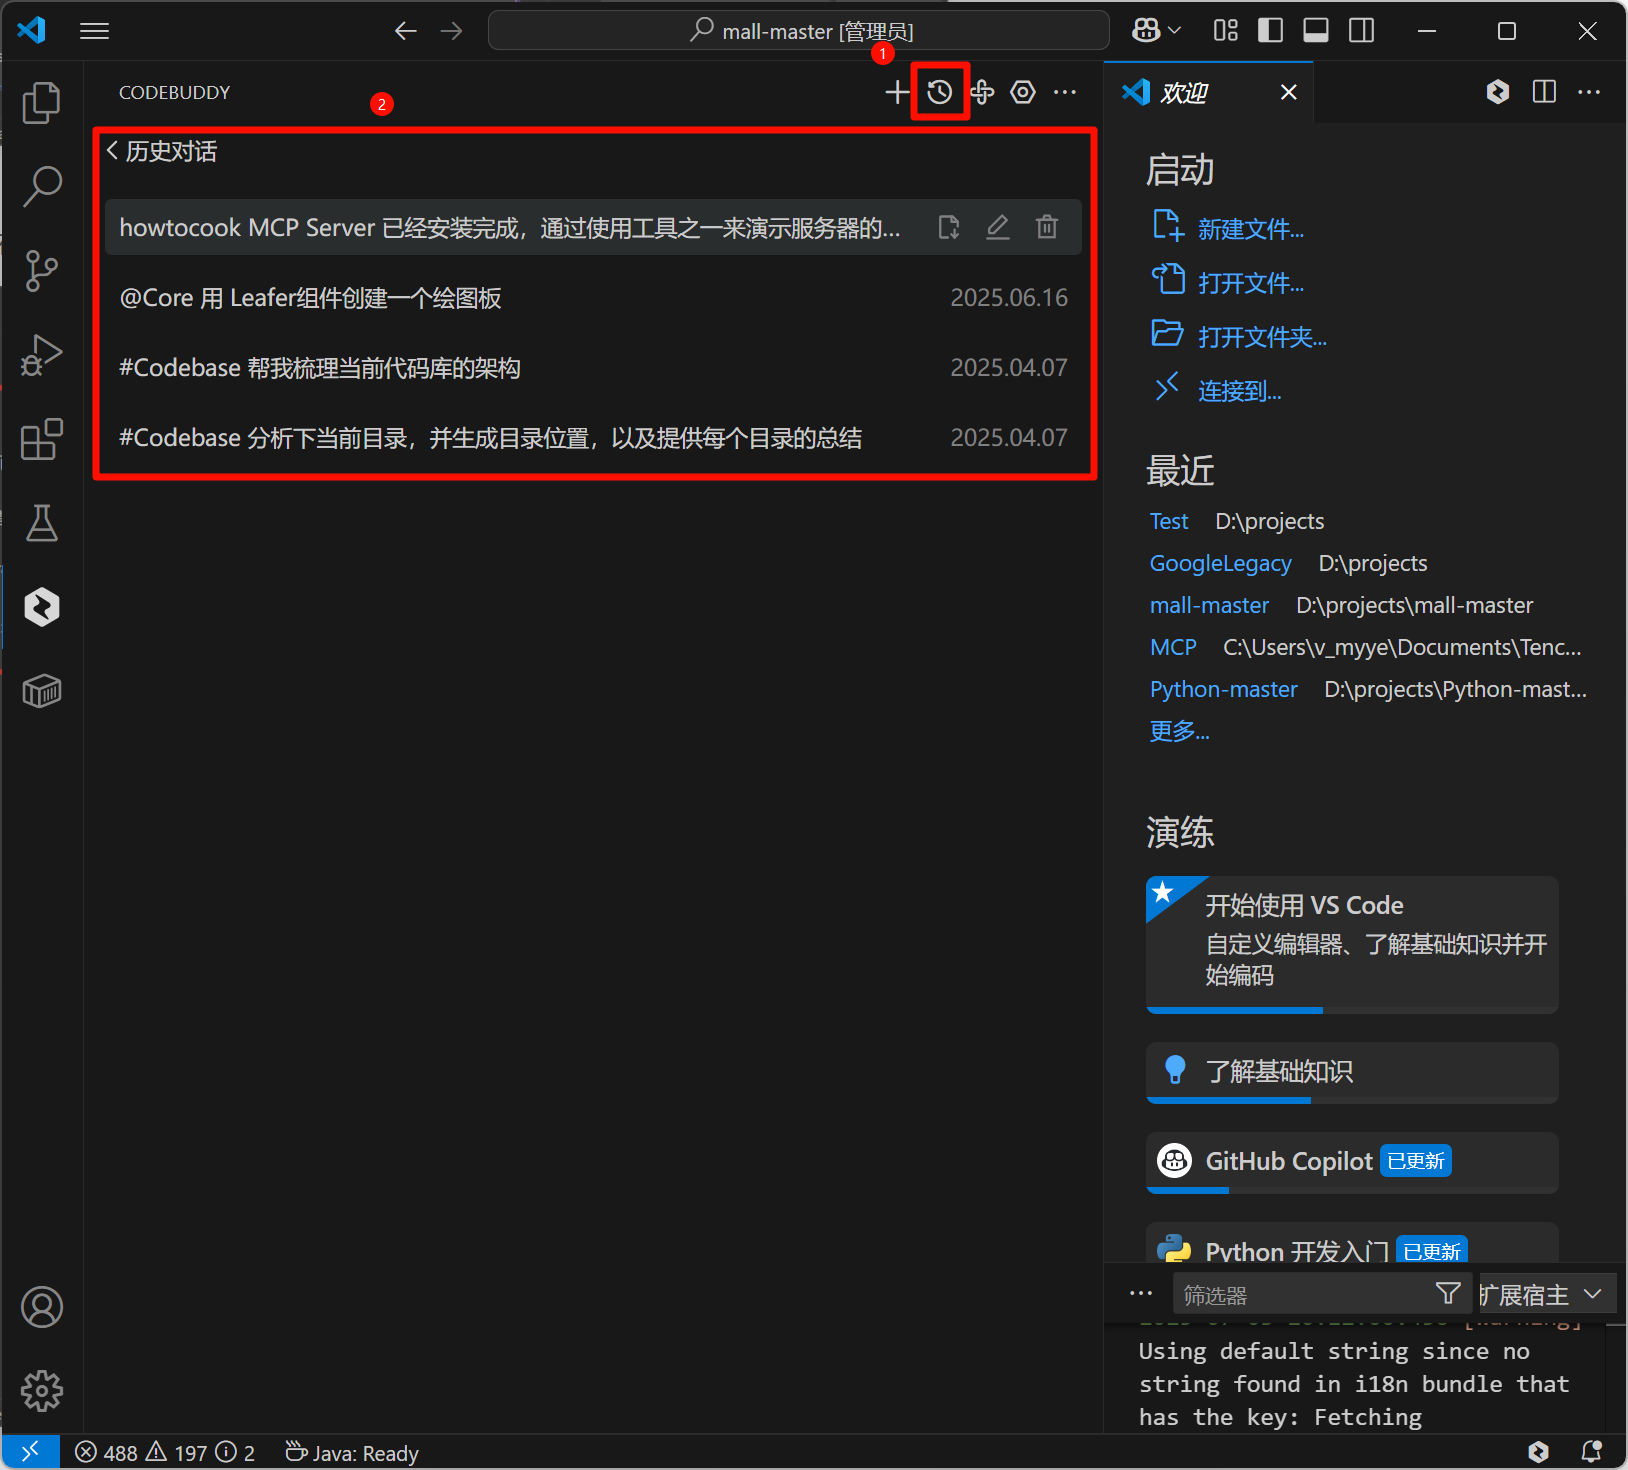Open the Testing flask icon
The height and width of the screenshot is (1470, 1628).
click(x=41, y=523)
